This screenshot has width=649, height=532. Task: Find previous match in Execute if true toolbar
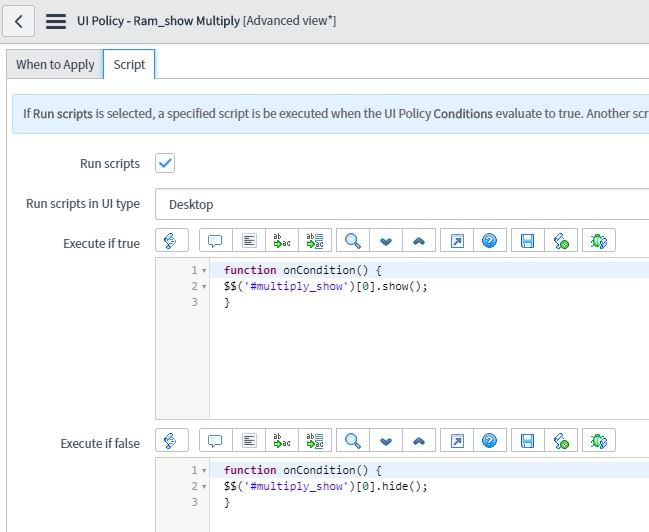(419, 241)
